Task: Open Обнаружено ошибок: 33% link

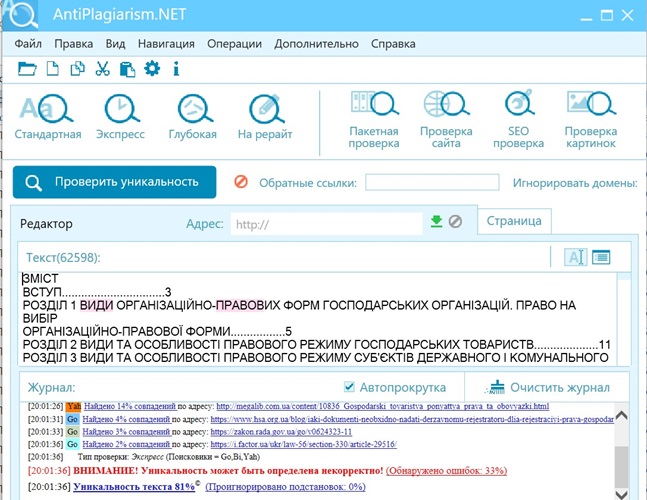Action: click(446, 471)
